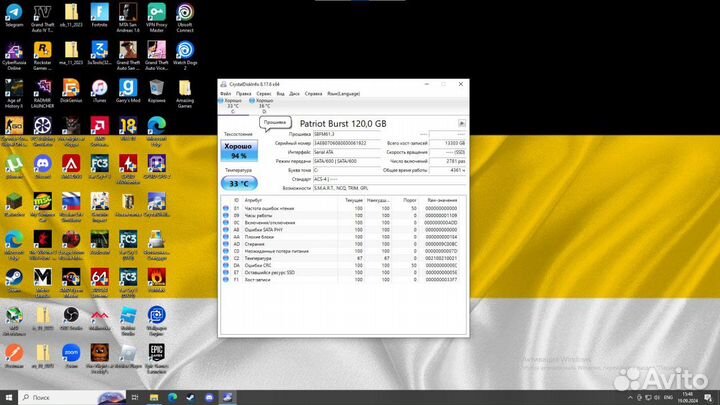Click the next disk arrow button
Viewport: 720px width, 405px height.
[x=461, y=123]
